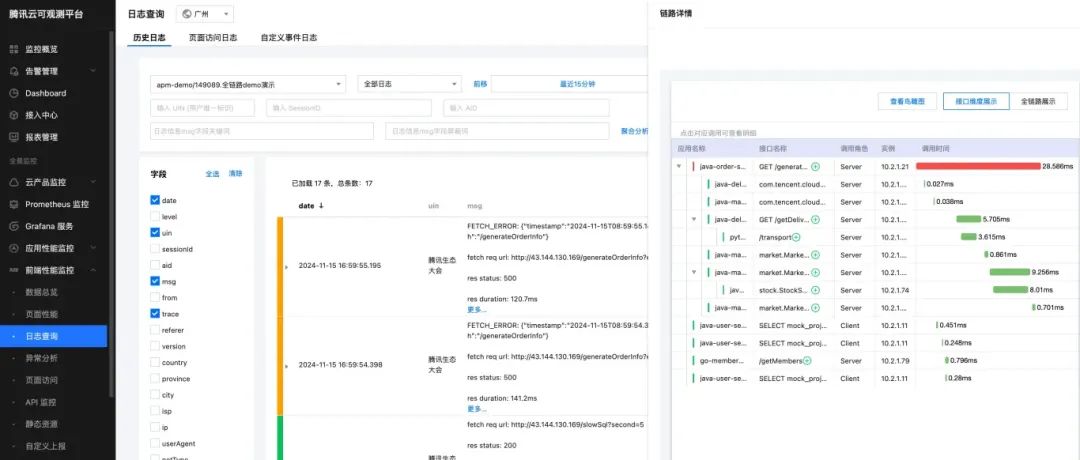Switch to the 页面访问日志 tab

point(213,38)
